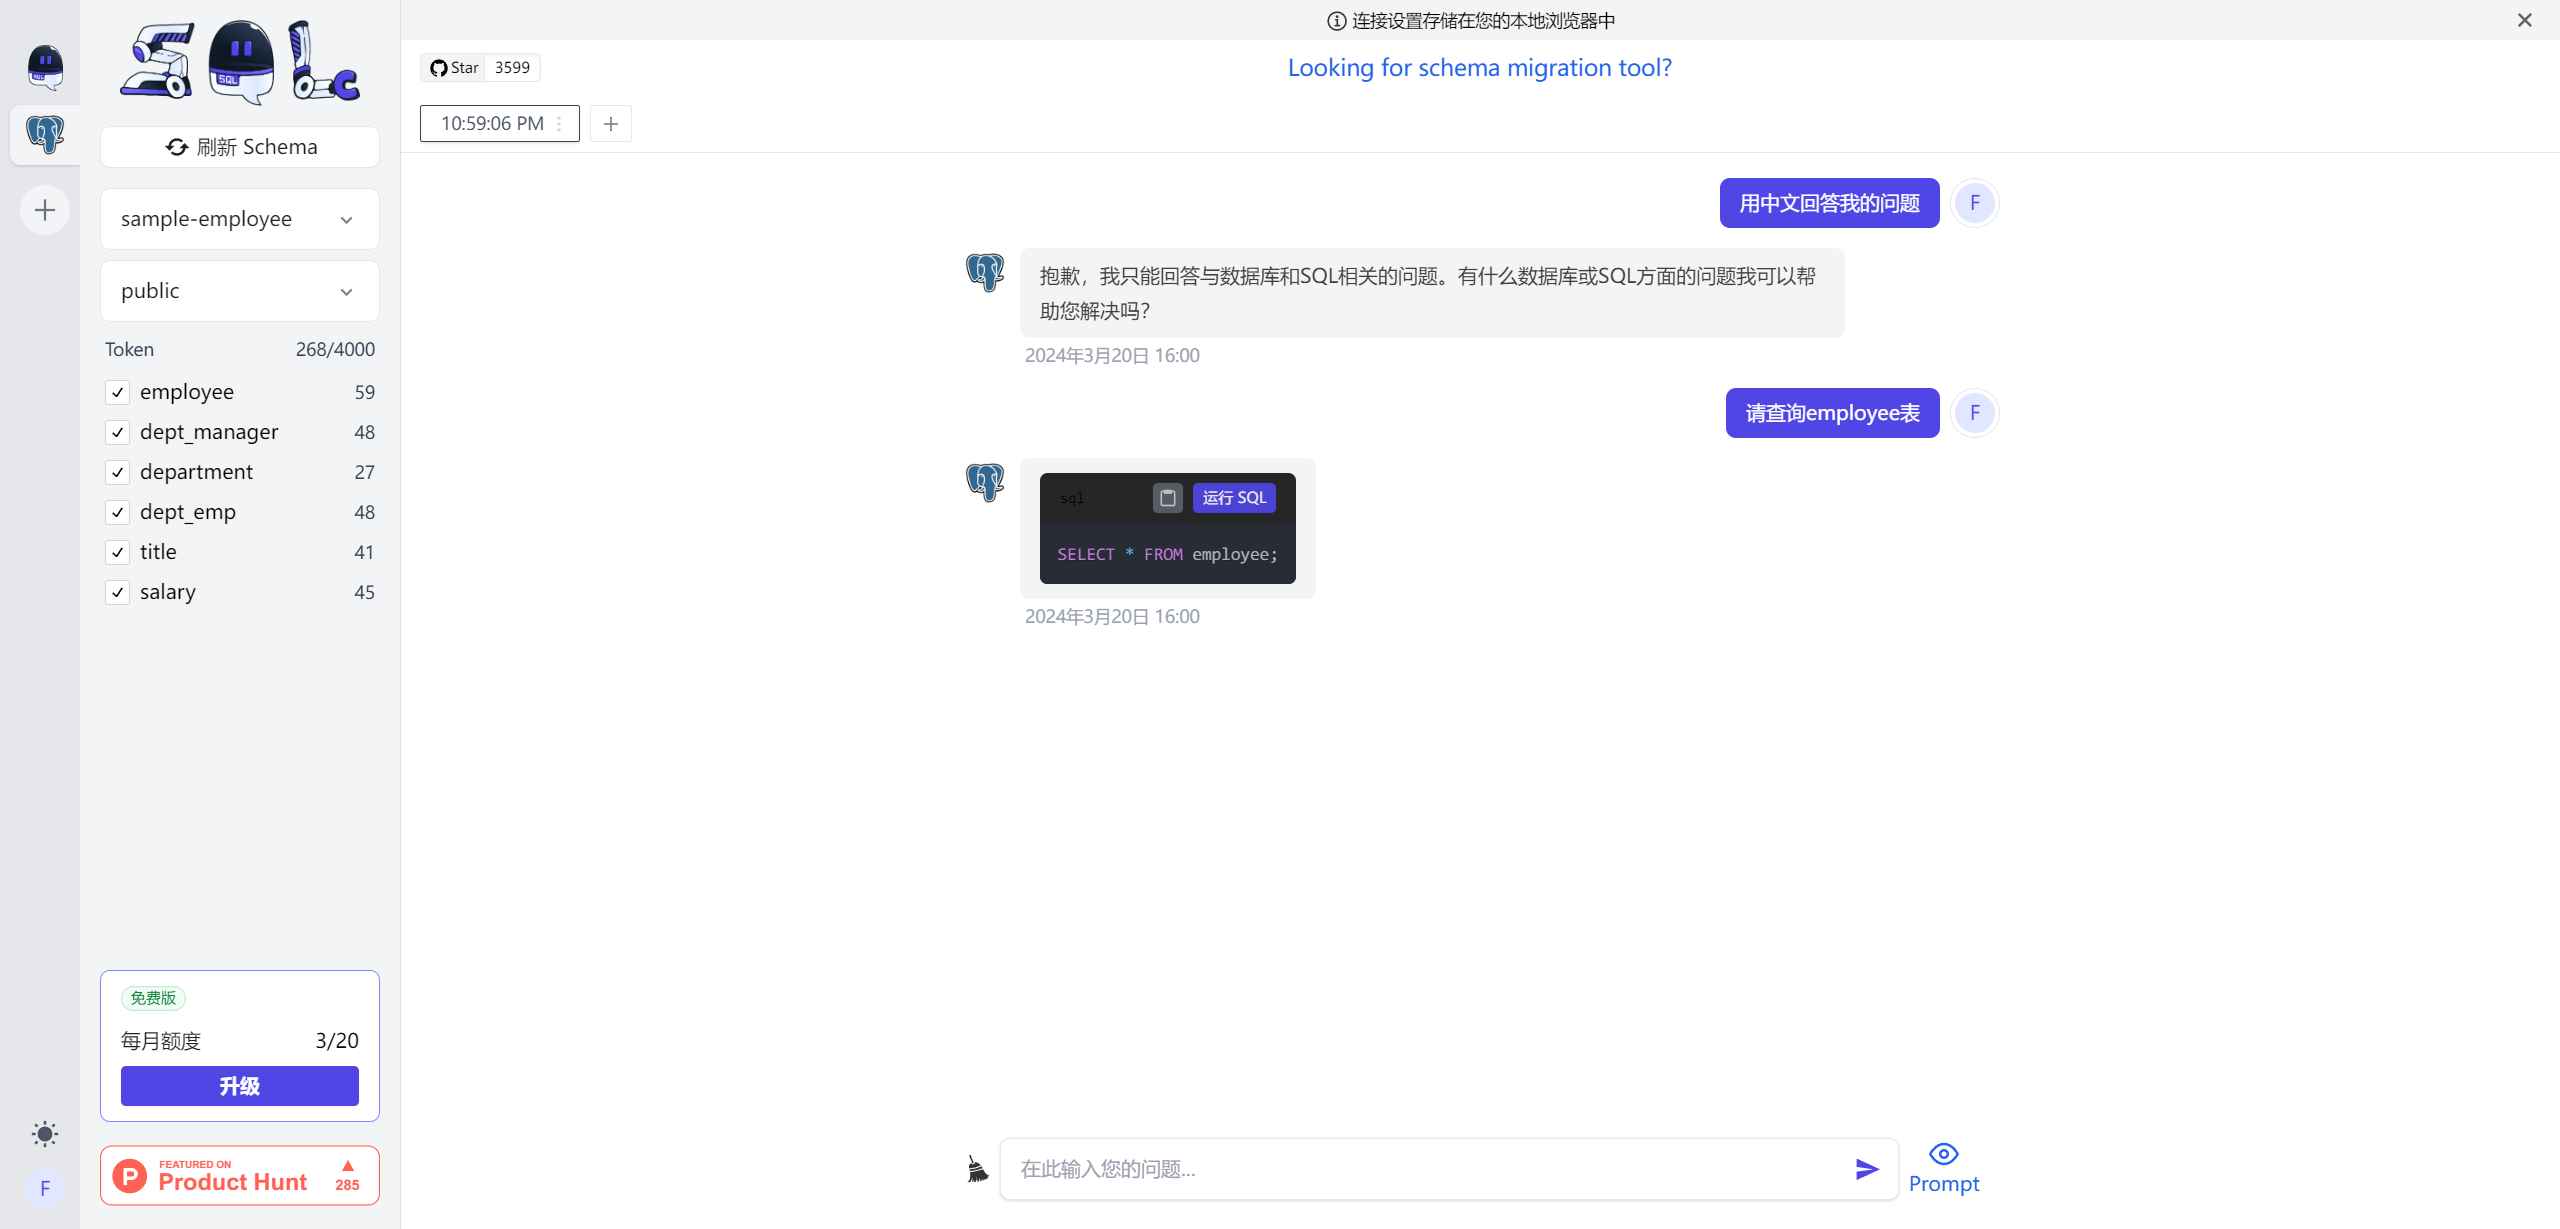Toggle light/dark theme with the sun icon
Screen dimensions: 2560x1229
pyautogui.click(x=44, y=1133)
